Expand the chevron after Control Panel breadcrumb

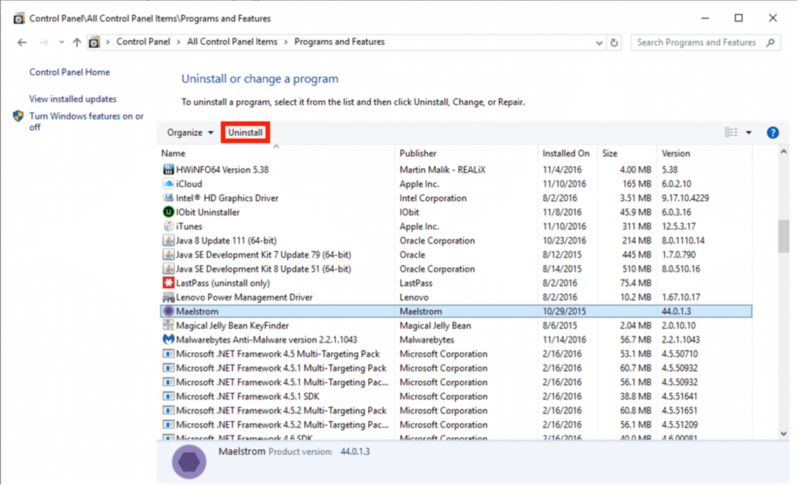click(x=179, y=42)
